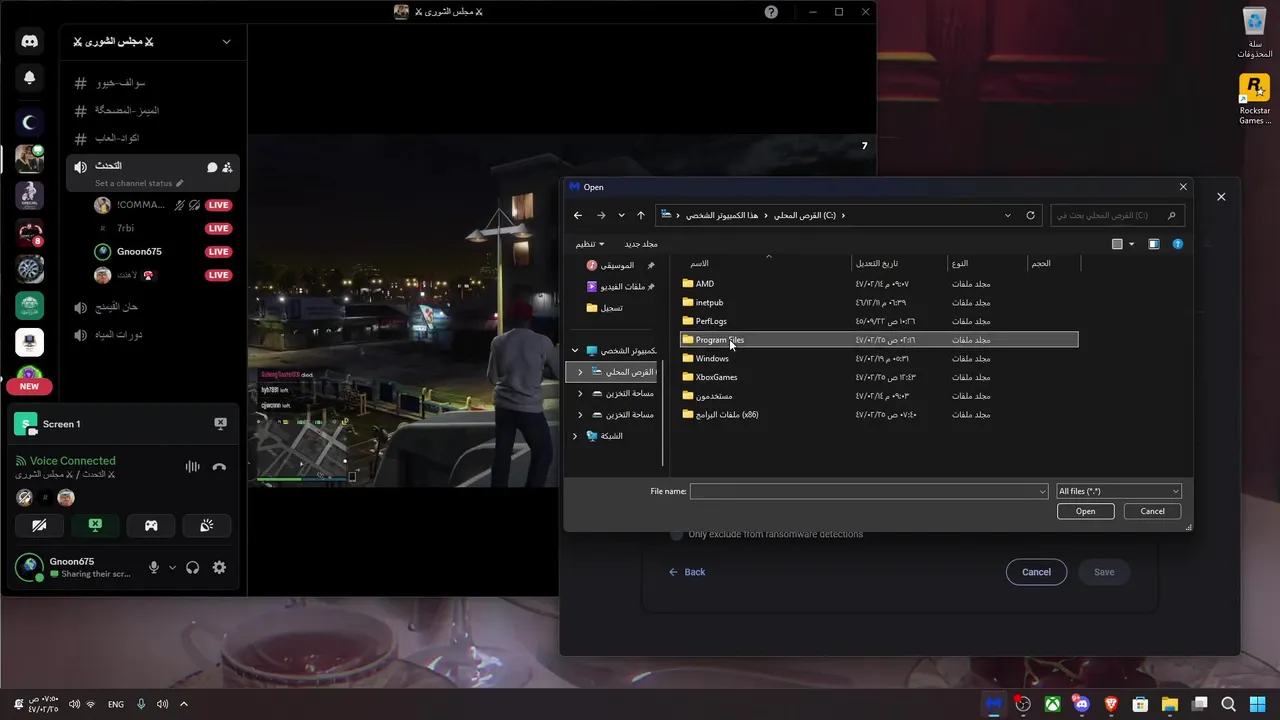Click the help question-mark icon in Discord title bar

771,12
